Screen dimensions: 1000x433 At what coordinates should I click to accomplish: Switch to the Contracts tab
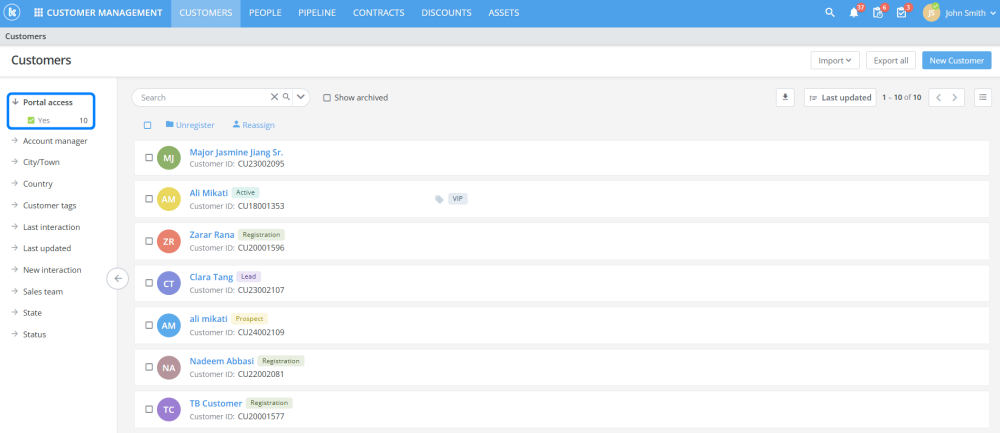[379, 13]
